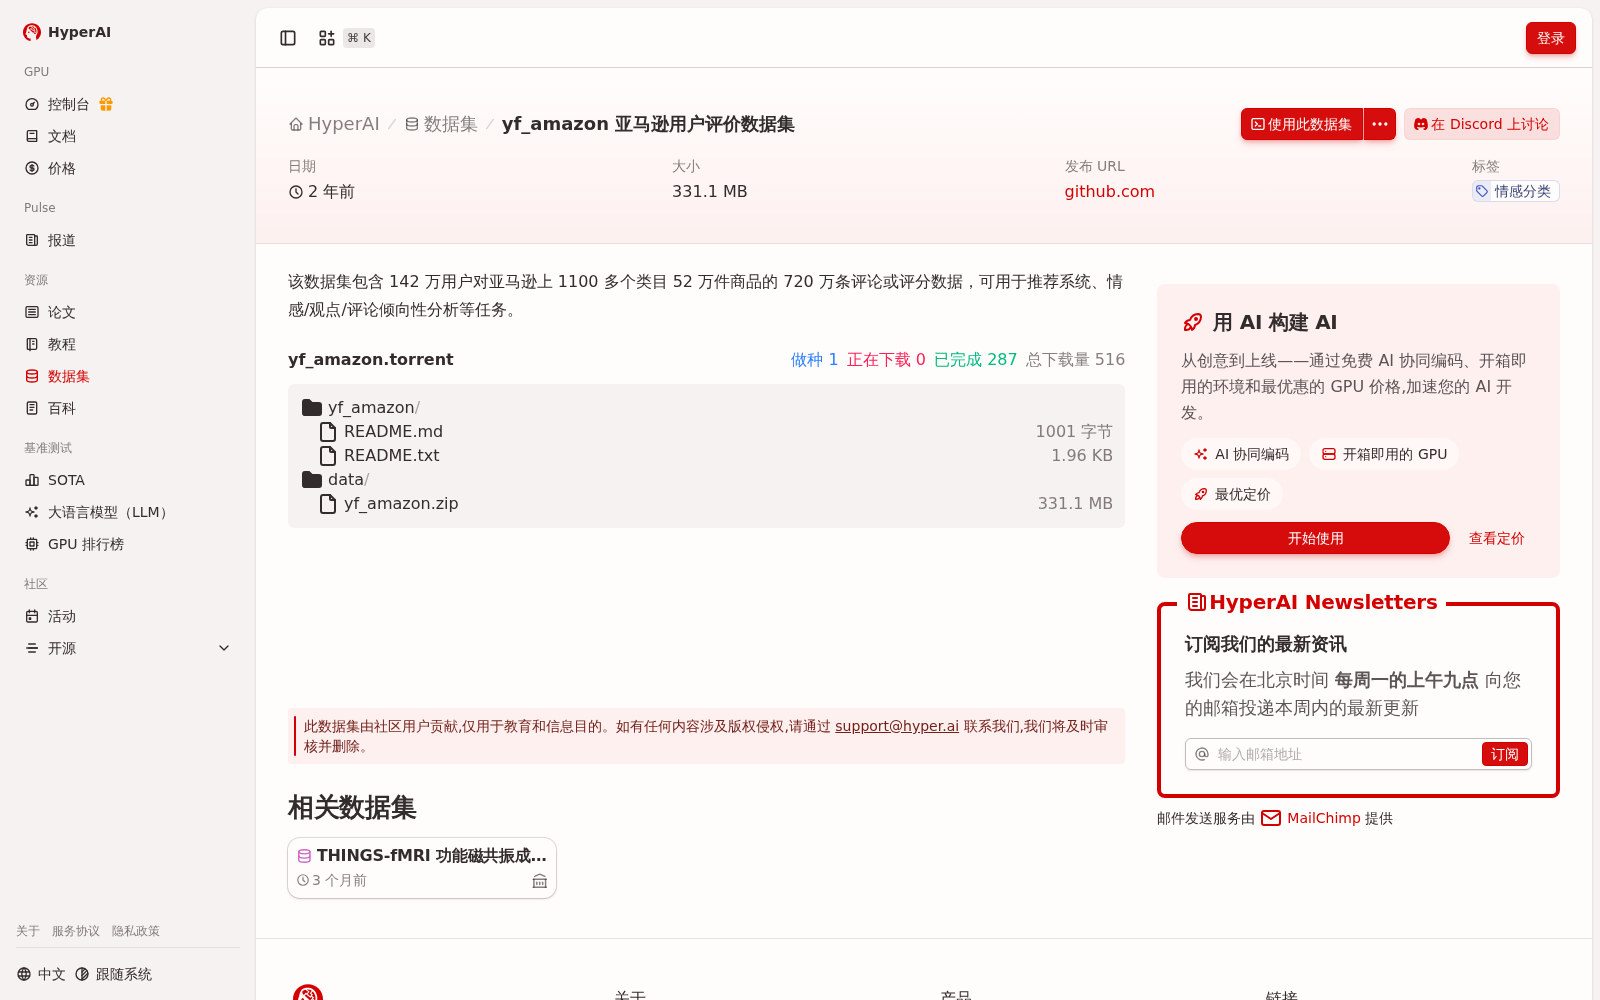This screenshot has width=1600, height=1000.
Task: Open 百科 in the sidebar
Action: point(128,408)
